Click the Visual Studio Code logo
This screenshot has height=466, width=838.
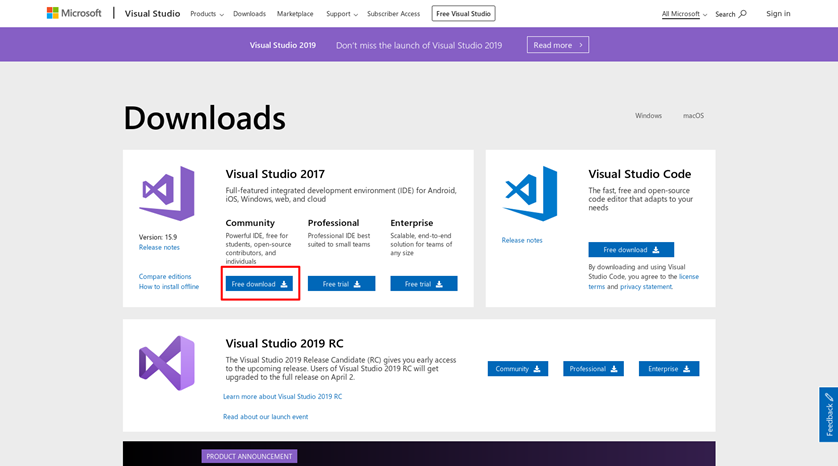[x=530, y=193]
